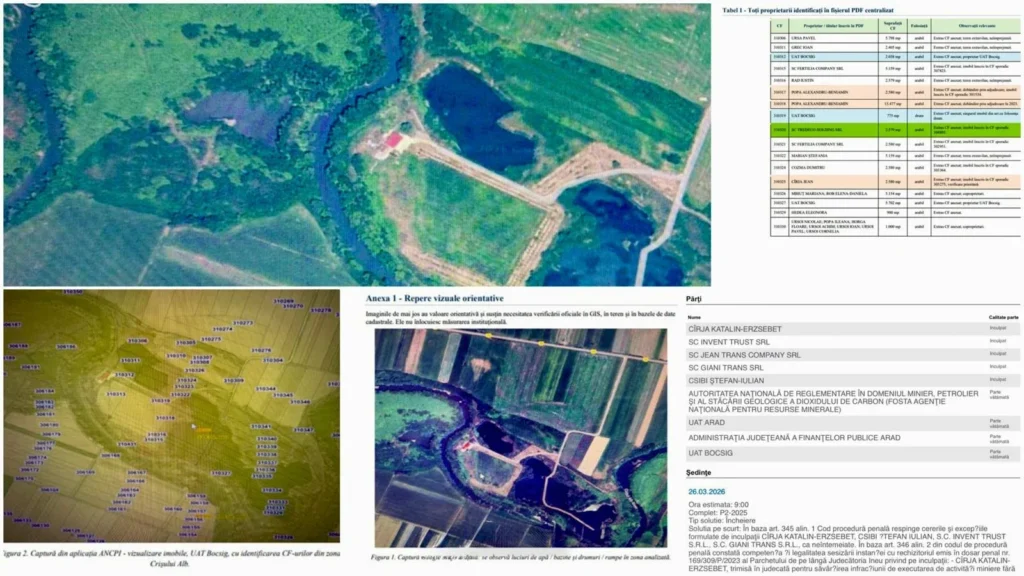
Task: Click parcel label 310306 on the cadastral map
Action: click(137, 340)
